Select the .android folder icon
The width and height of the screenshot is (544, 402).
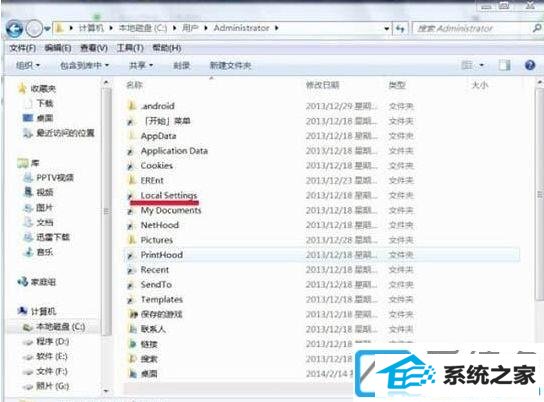[x=132, y=106]
